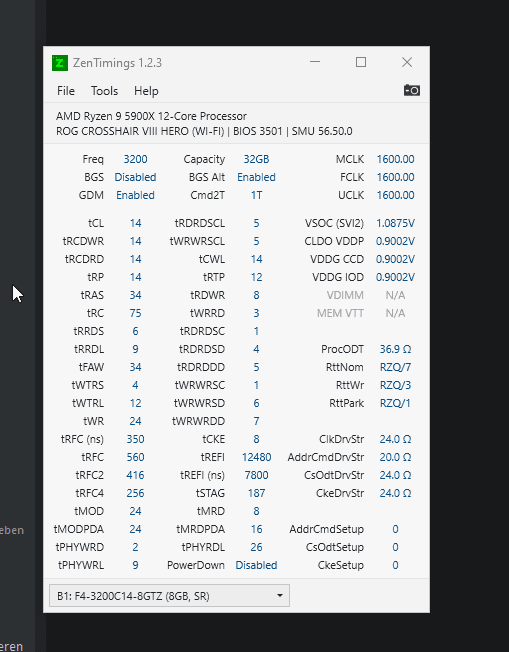Click the VSOC (SVI2) value 1.0875V
509x652 pixels.
coord(395,223)
